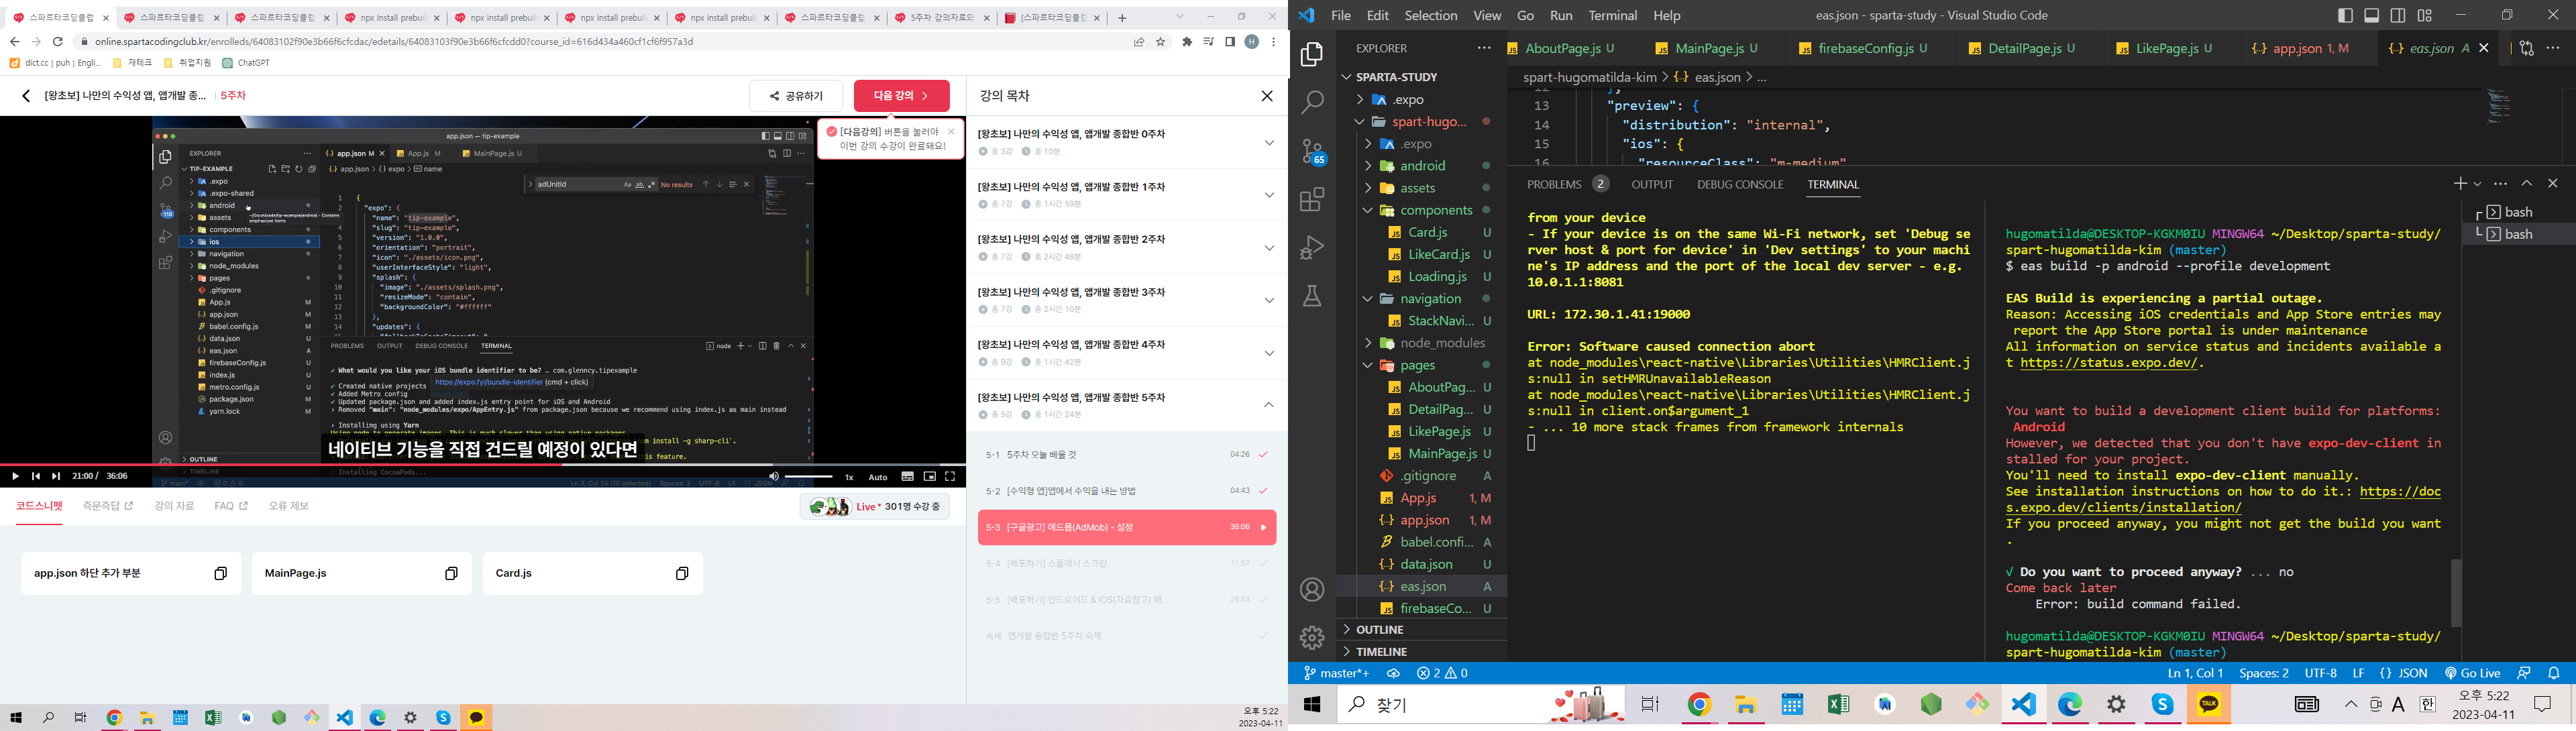
Task: Adjust the lecture video volume slider
Action: coord(809,477)
